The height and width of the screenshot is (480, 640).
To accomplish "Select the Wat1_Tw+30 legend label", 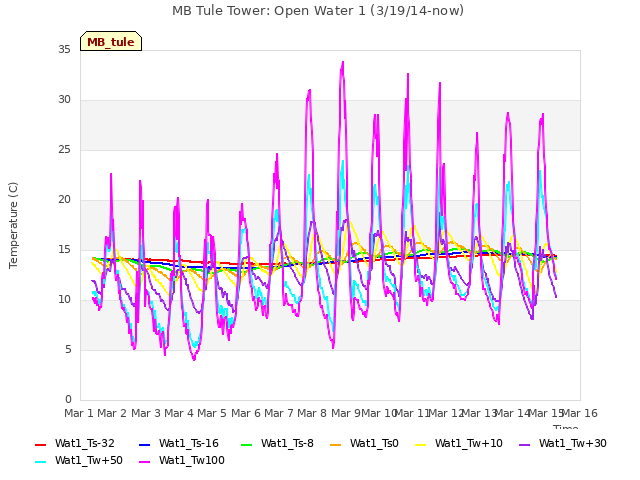I will click(x=573, y=444).
